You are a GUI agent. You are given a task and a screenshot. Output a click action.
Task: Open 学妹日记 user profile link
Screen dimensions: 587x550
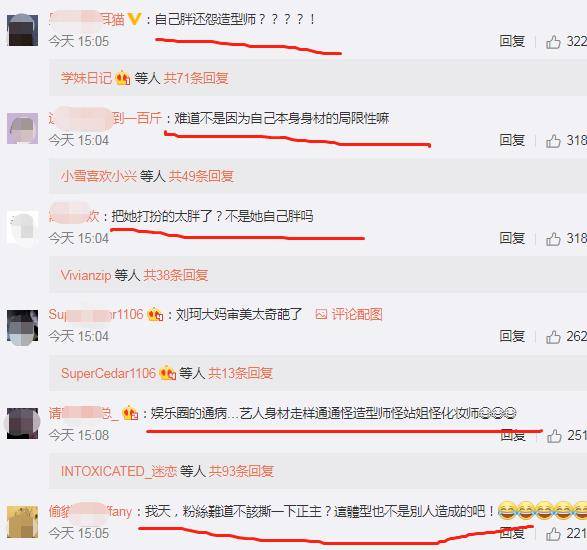pos(86,78)
